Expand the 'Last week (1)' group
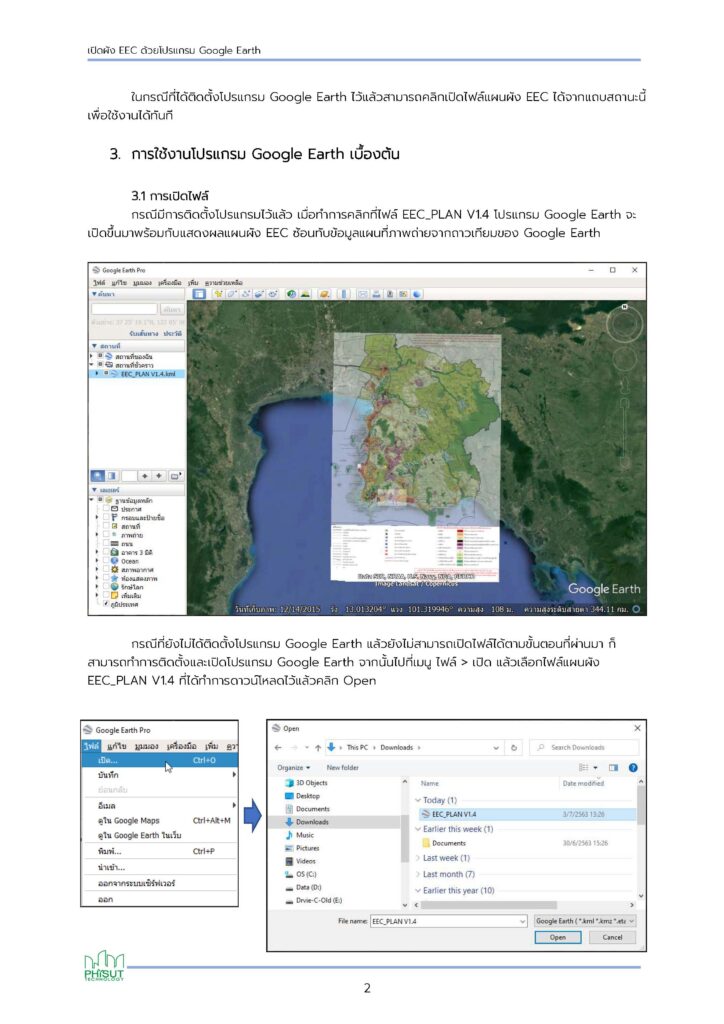This screenshot has height=1024, width=724. coord(418,858)
